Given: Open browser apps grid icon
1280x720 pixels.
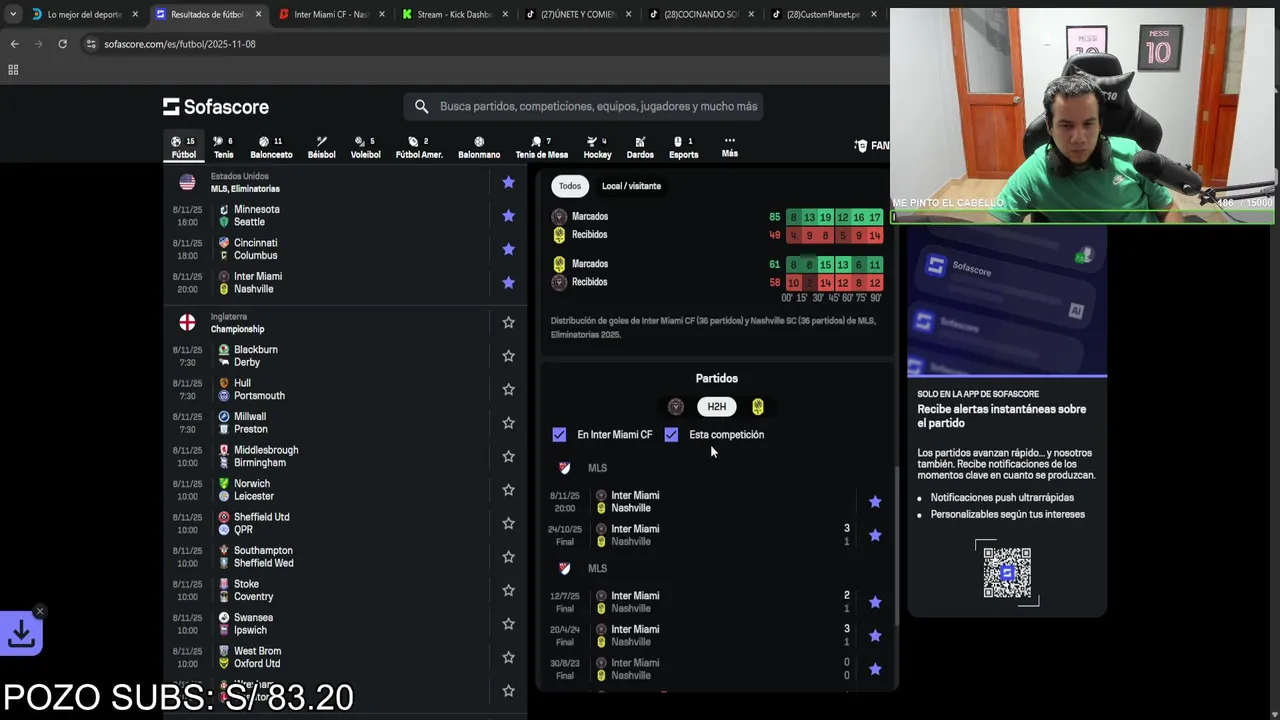Looking at the screenshot, I should [13, 70].
